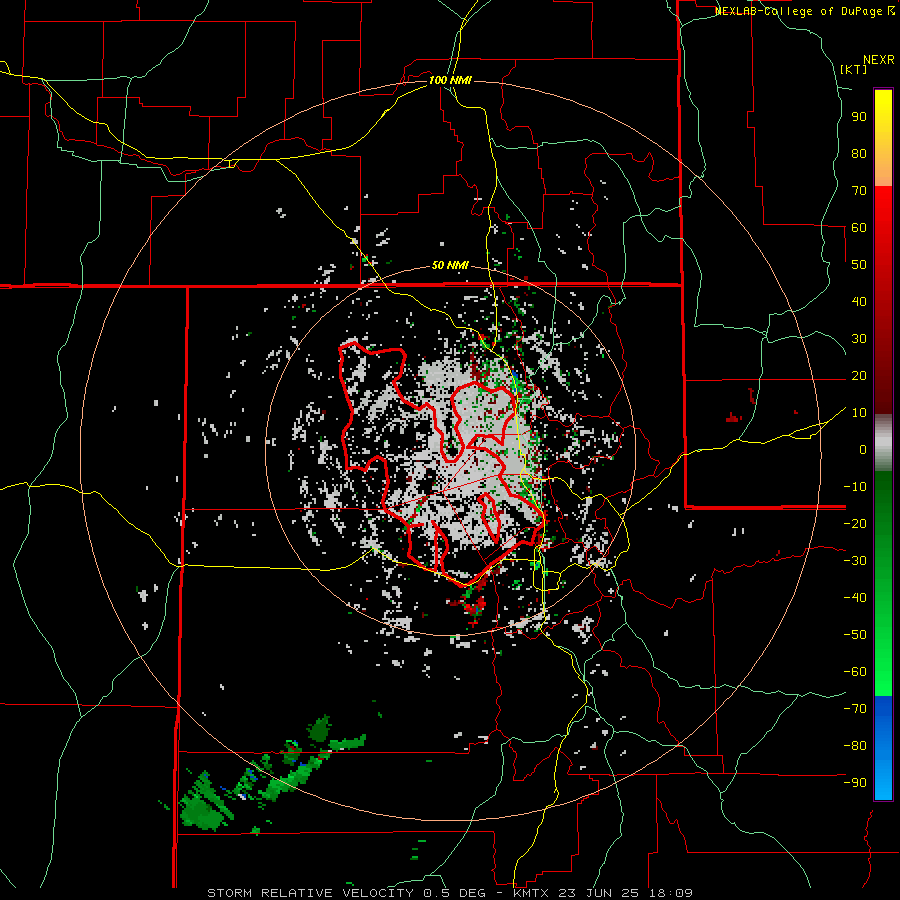The height and width of the screenshot is (900, 900).
Task: Pick the blue bottom segment of the color bar
Action: click(883, 748)
